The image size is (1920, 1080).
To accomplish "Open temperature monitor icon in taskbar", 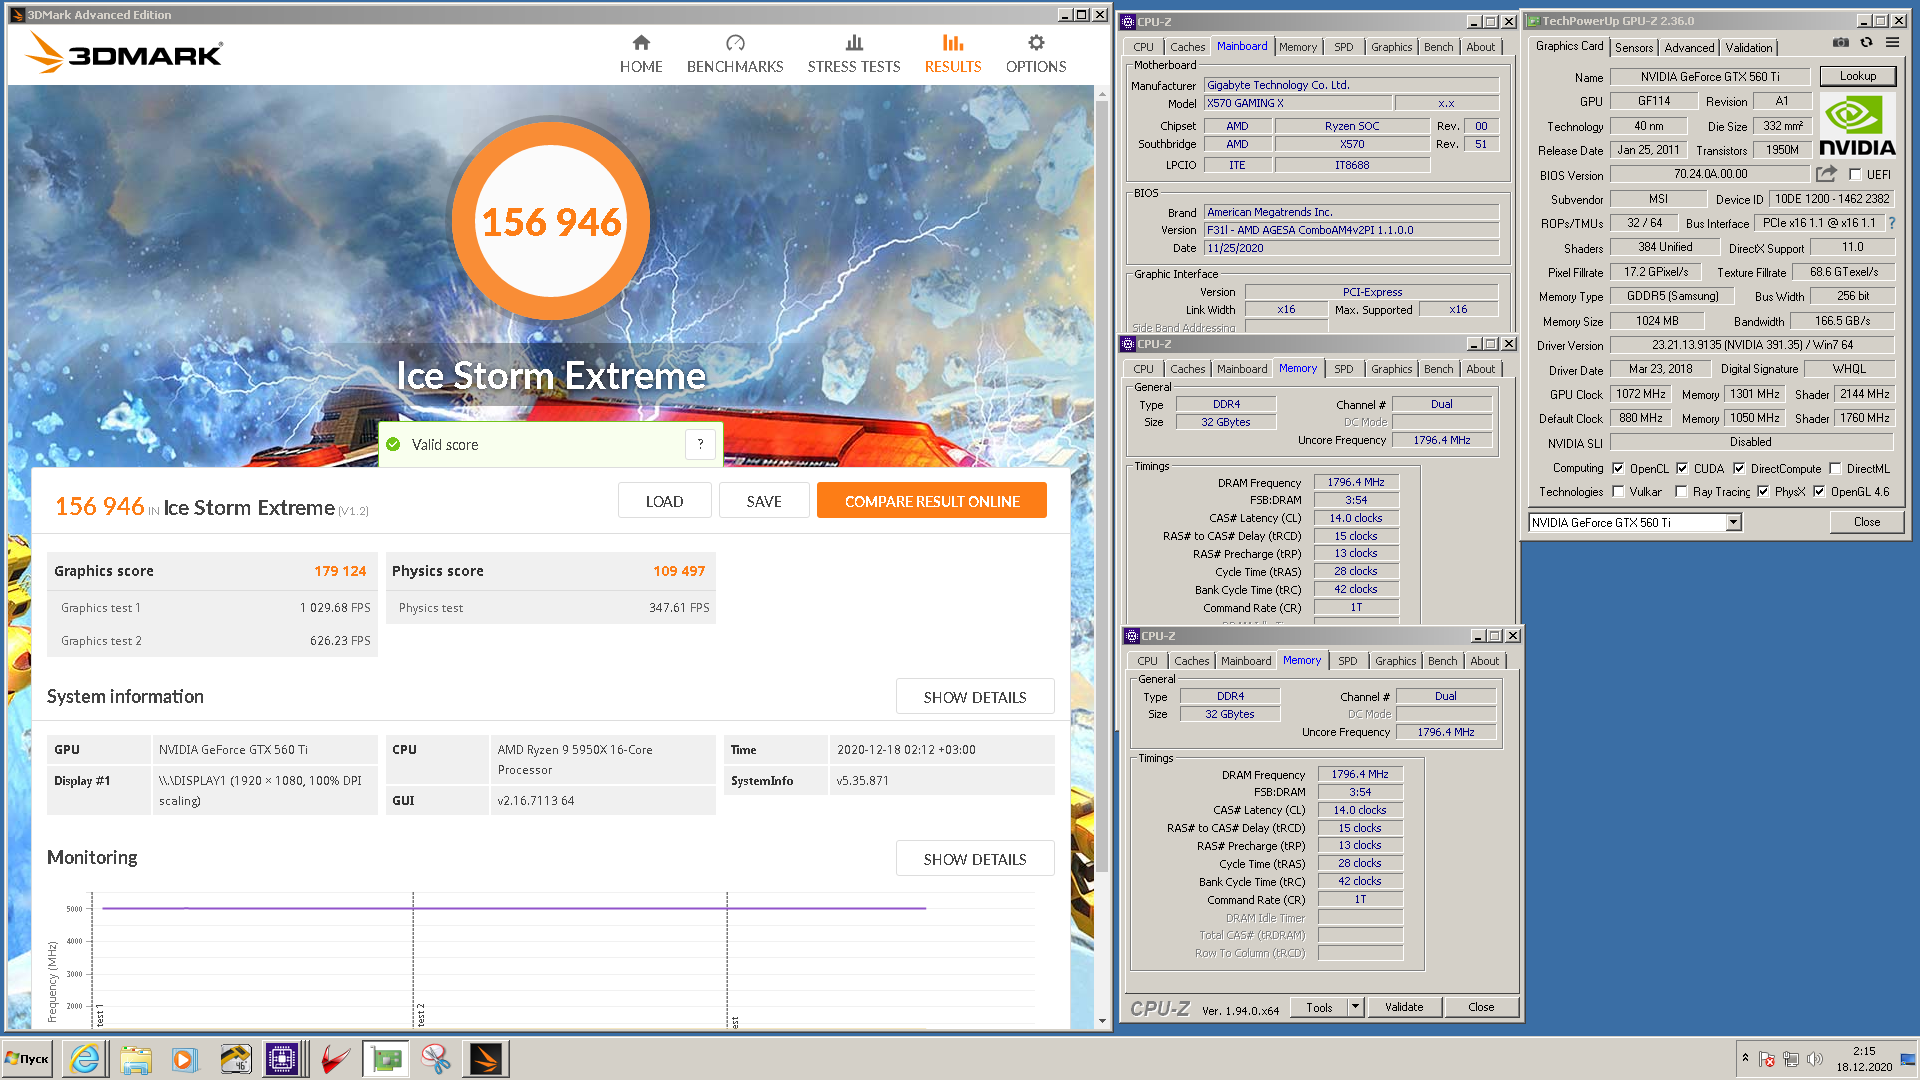I will pyautogui.click(x=235, y=1059).
